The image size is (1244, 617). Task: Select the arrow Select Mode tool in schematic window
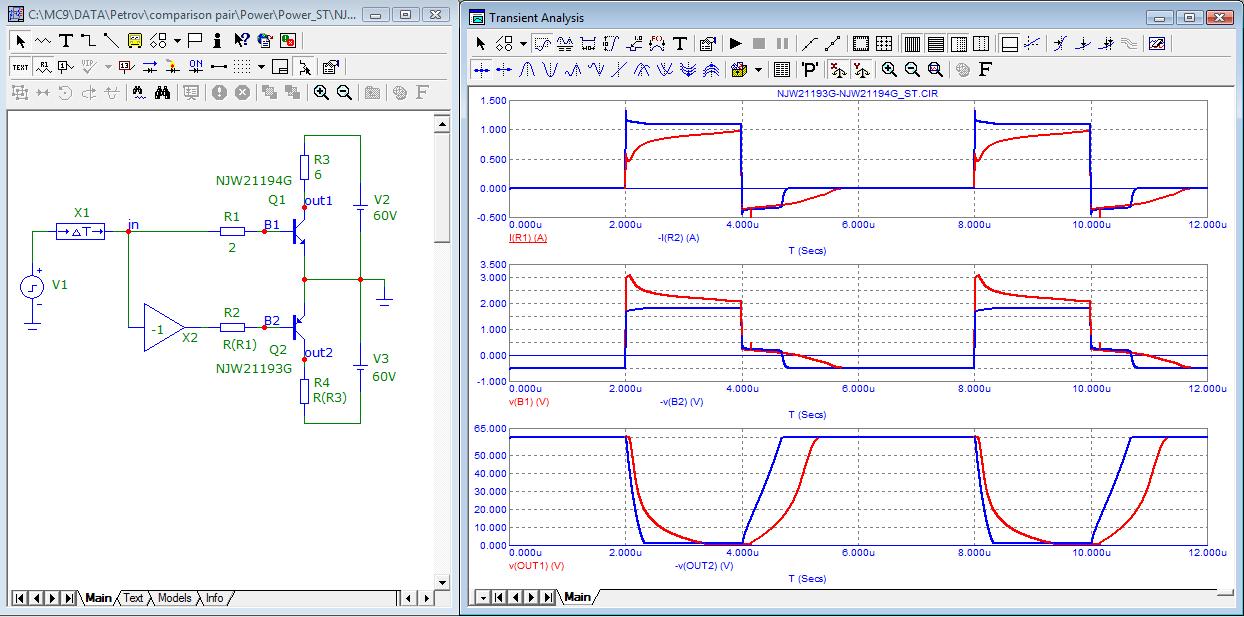20,41
